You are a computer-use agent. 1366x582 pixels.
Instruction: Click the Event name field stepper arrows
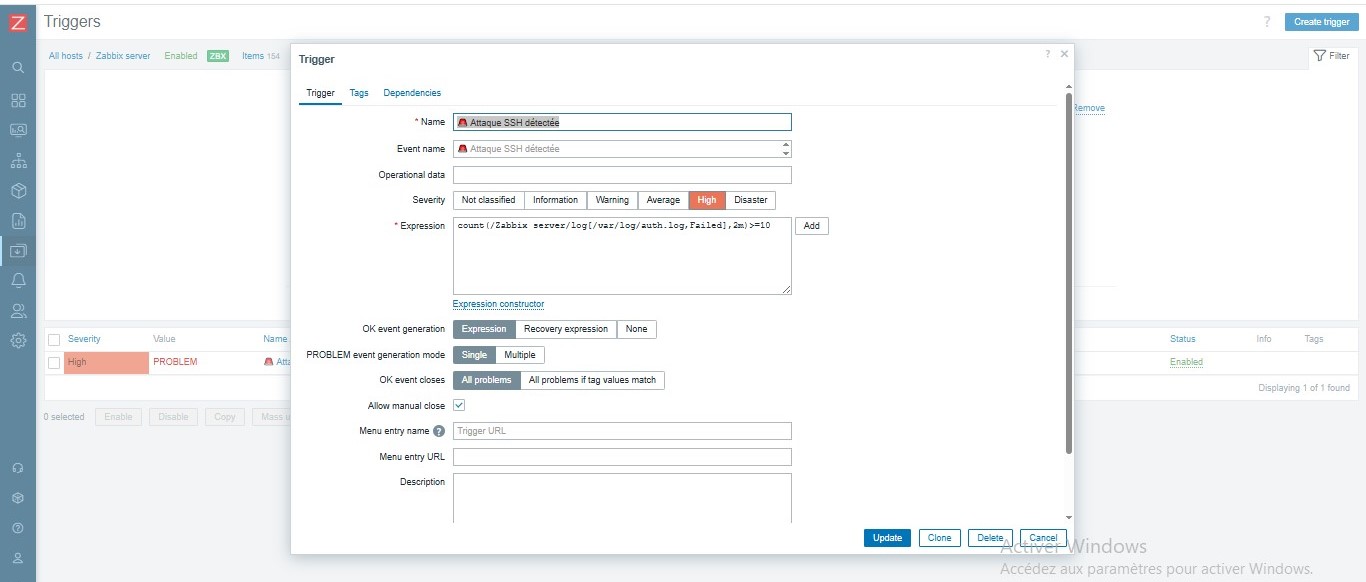click(786, 149)
